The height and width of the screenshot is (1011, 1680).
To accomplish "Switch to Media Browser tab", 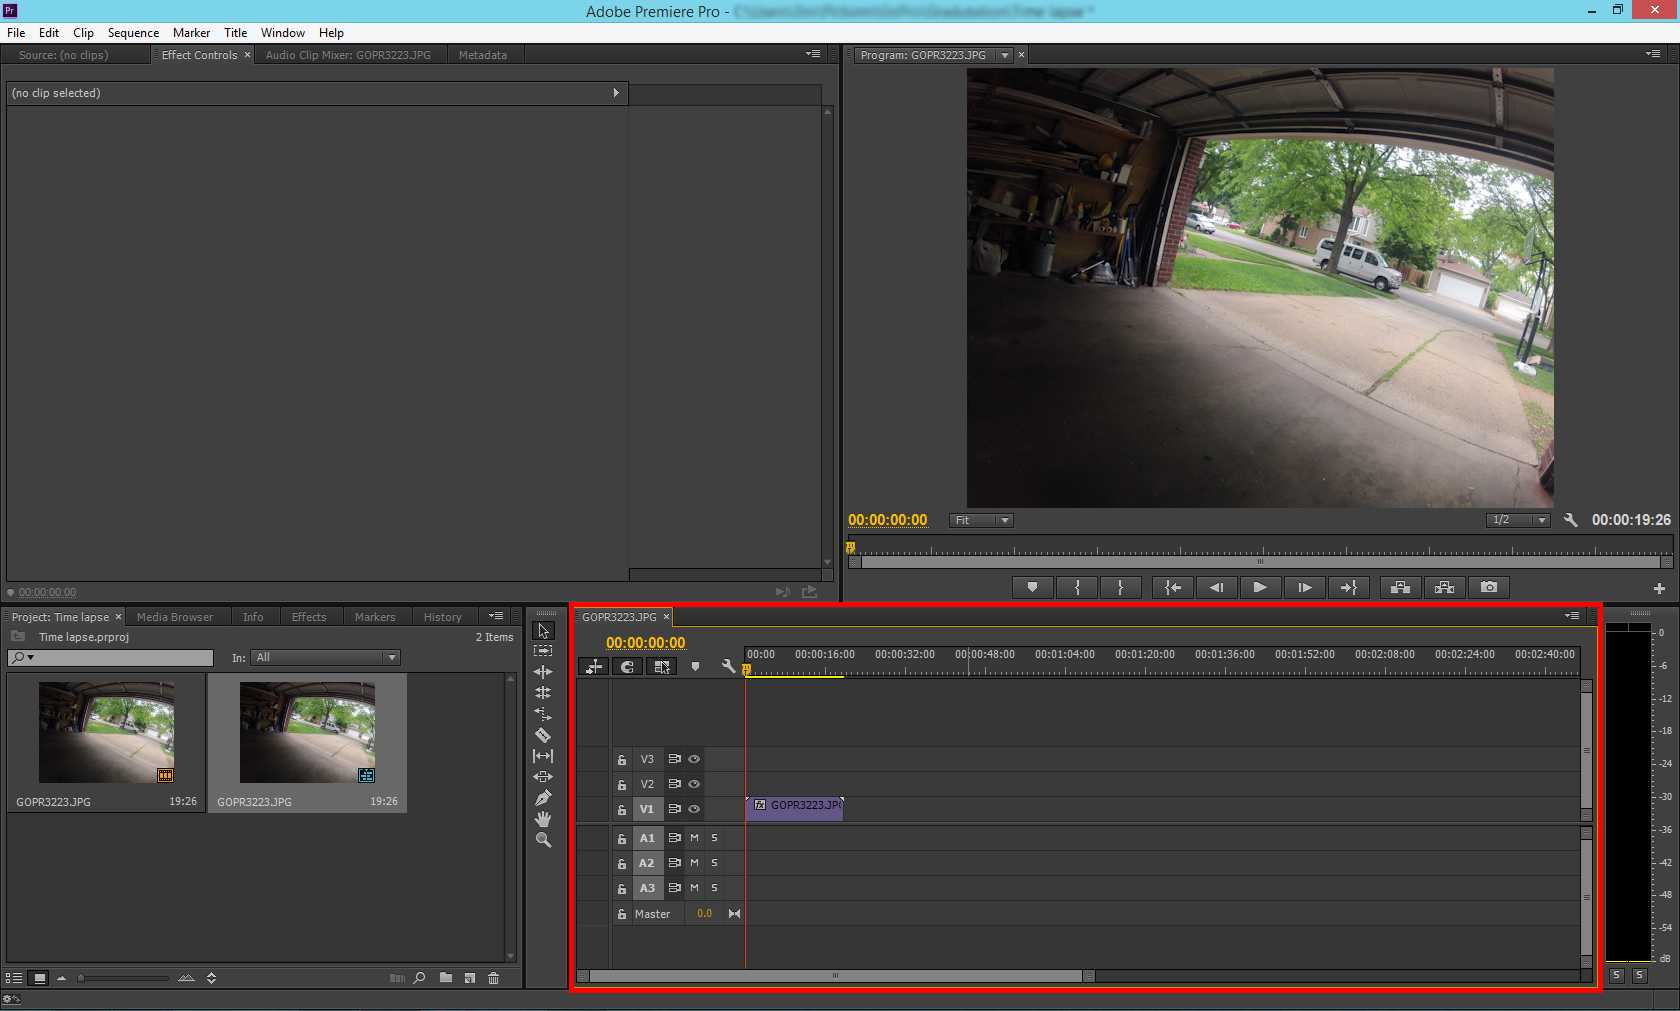I will tap(175, 617).
